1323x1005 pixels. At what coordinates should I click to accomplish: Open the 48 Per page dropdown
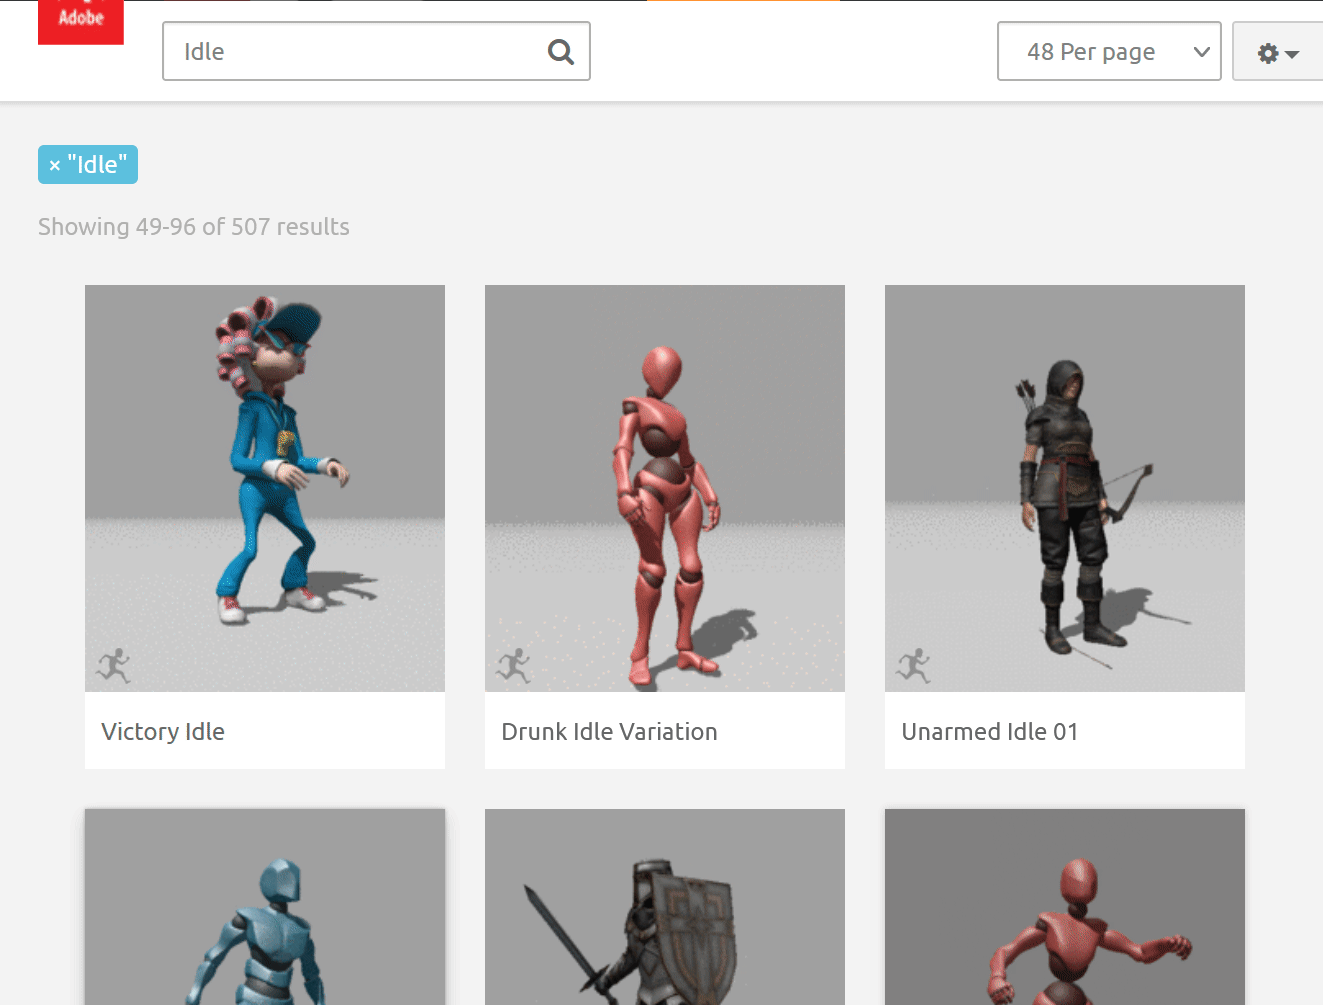click(1109, 51)
